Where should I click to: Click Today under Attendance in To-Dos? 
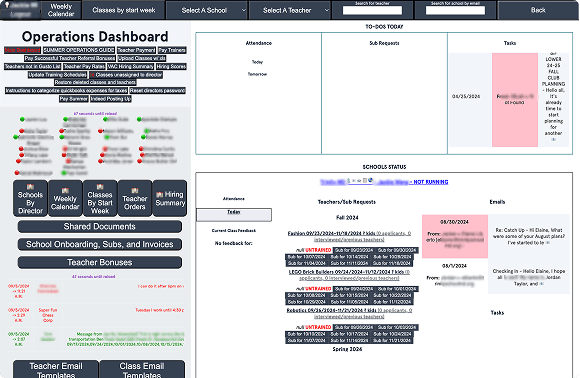[x=257, y=62]
